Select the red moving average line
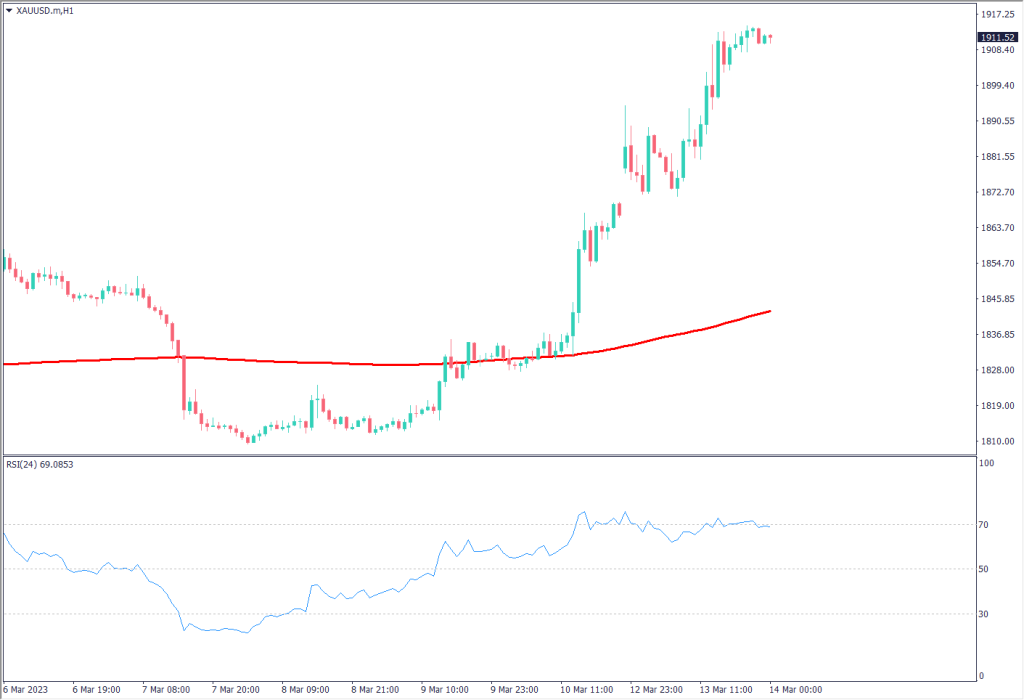This screenshot has height=700, width=1024. pos(300,361)
